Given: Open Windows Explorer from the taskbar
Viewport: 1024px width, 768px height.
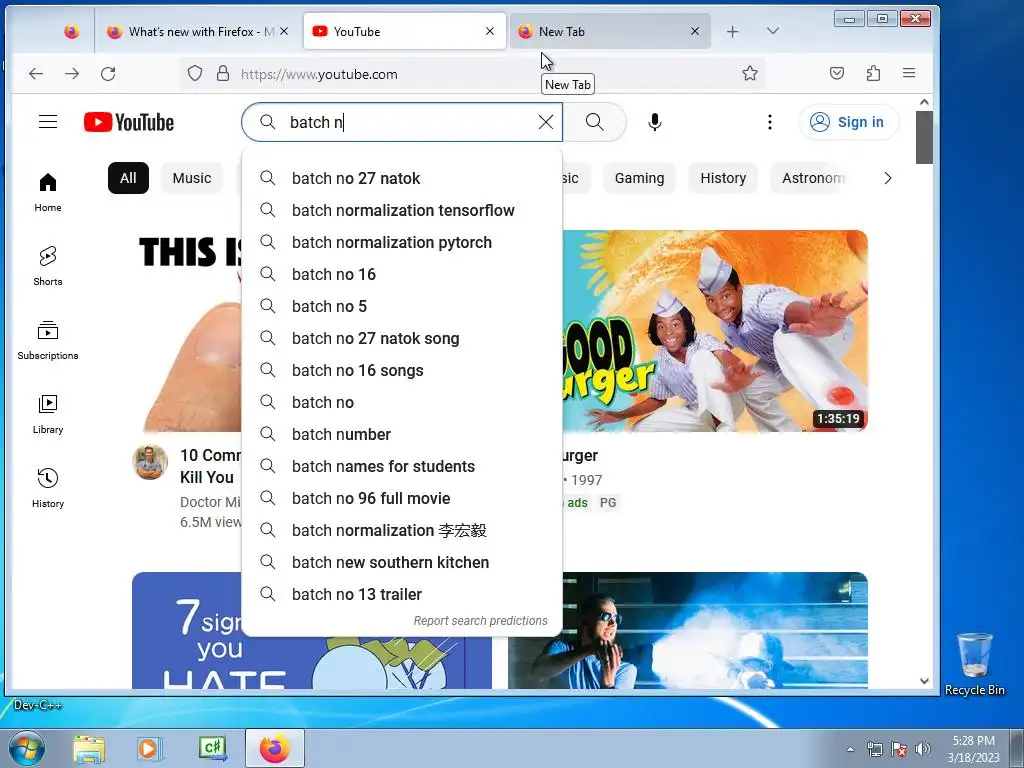Looking at the screenshot, I should click(89, 749).
